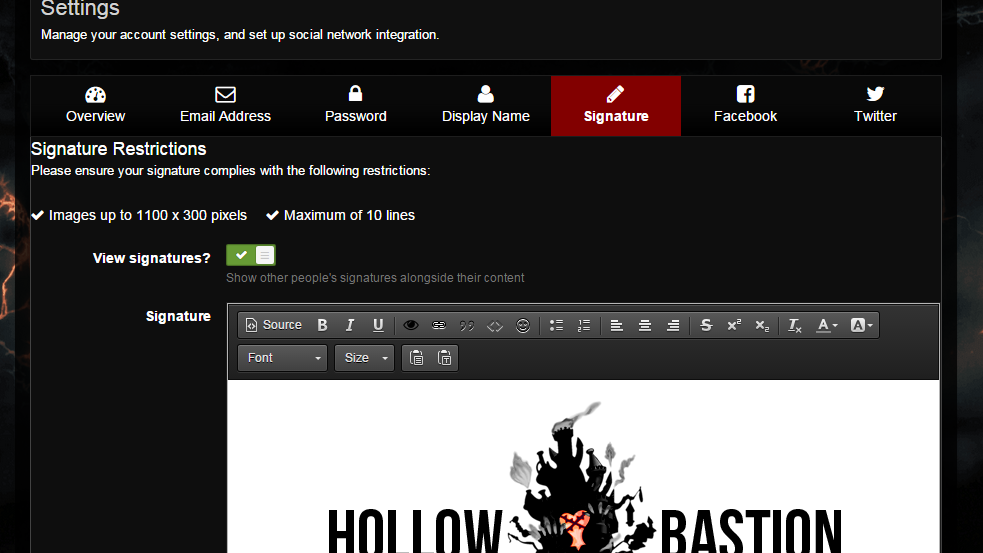This screenshot has width=983, height=553.
Task: Align text to the left
Action: (617, 325)
